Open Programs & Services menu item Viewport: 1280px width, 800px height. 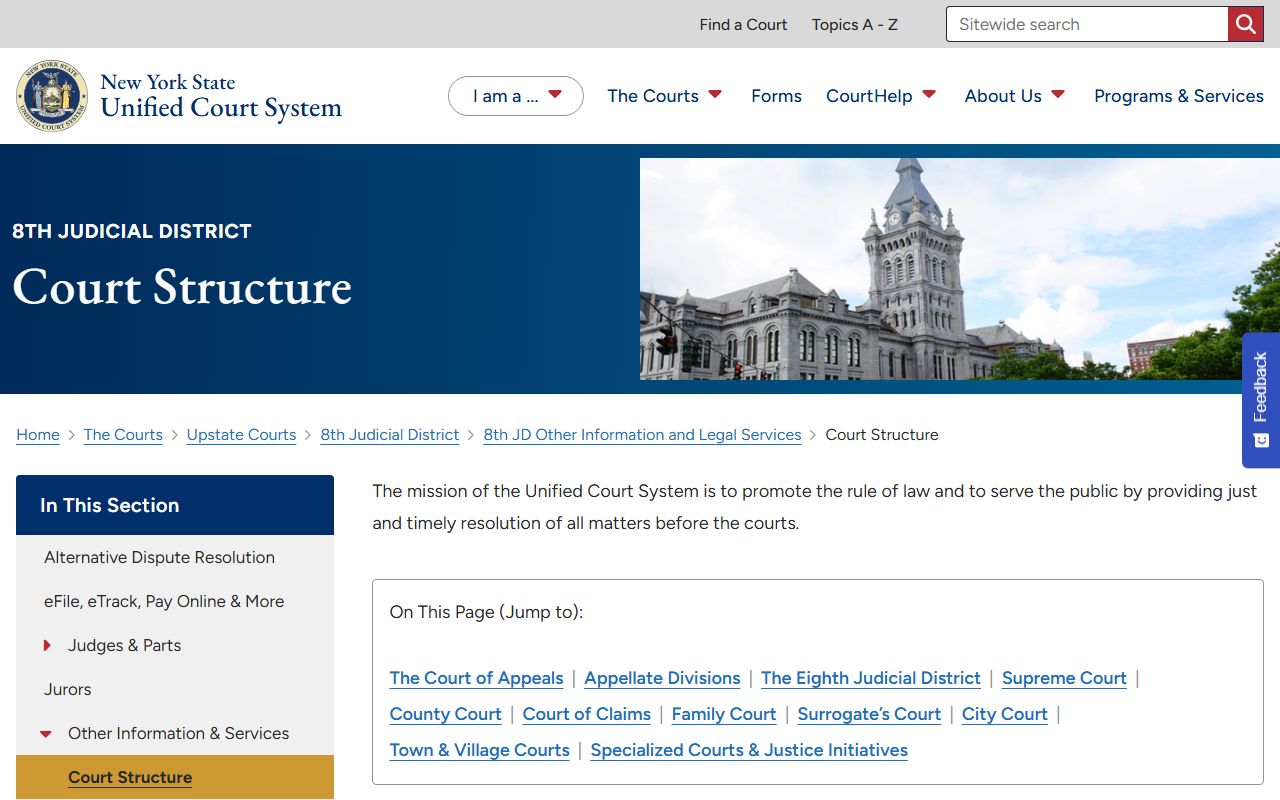(x=1179, y=96)
